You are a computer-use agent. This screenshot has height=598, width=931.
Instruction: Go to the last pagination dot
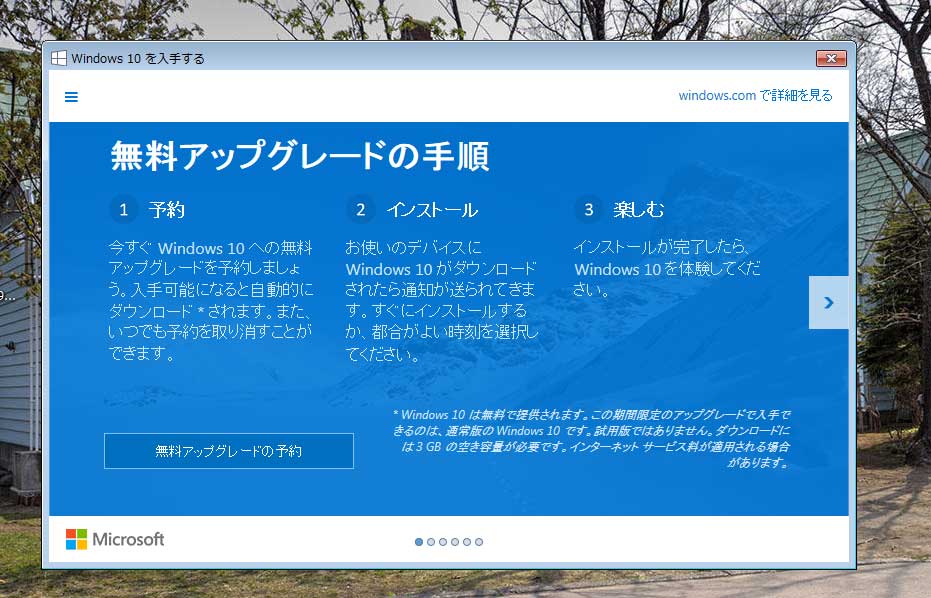pyautogui.click(x=479, y=542)
